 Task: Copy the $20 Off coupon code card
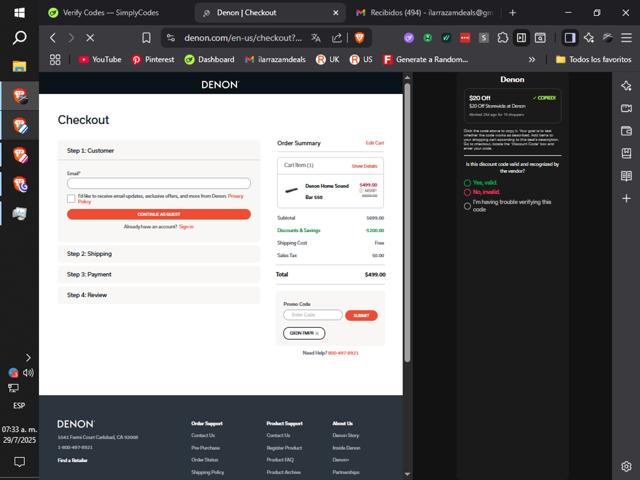512,106
